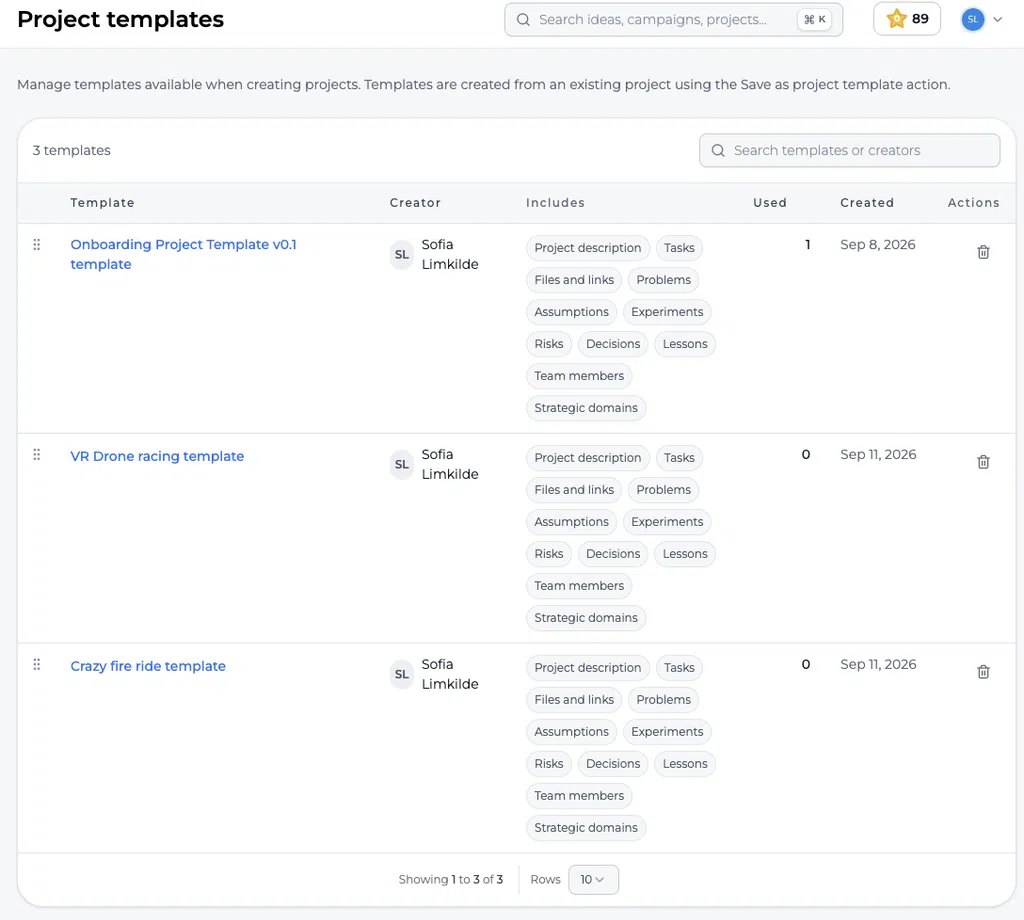Screen dimensions: 1024x920
Task: Click SL creator avatar in VR Drone row
Action: 402,464
